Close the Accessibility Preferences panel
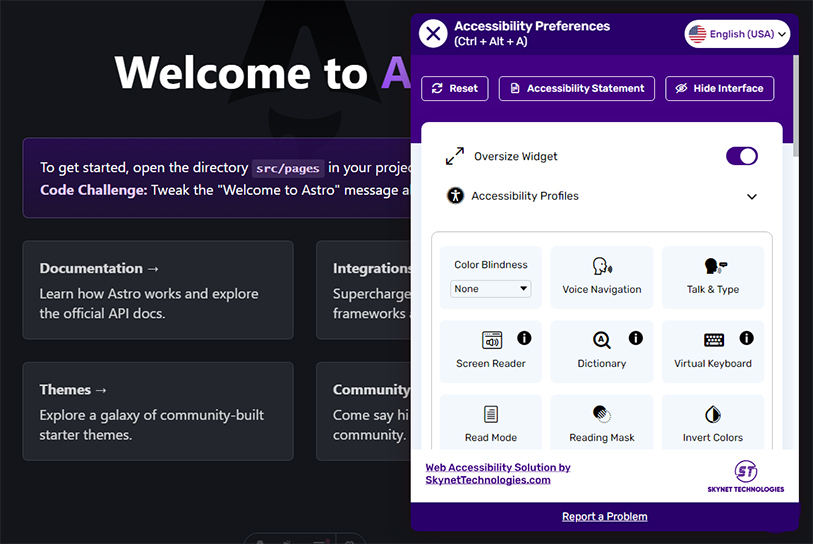 (x=433, y=34)
